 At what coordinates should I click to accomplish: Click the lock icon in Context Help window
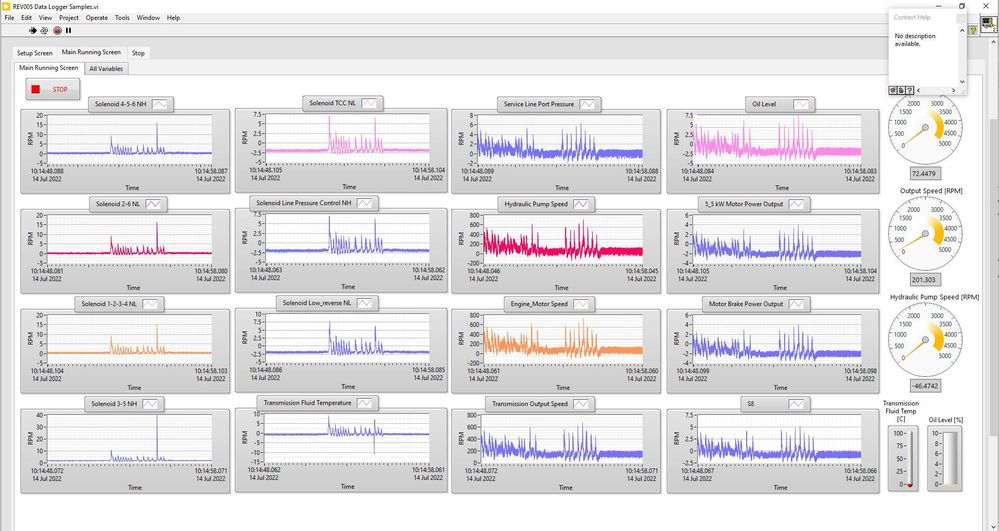(902, 91)
